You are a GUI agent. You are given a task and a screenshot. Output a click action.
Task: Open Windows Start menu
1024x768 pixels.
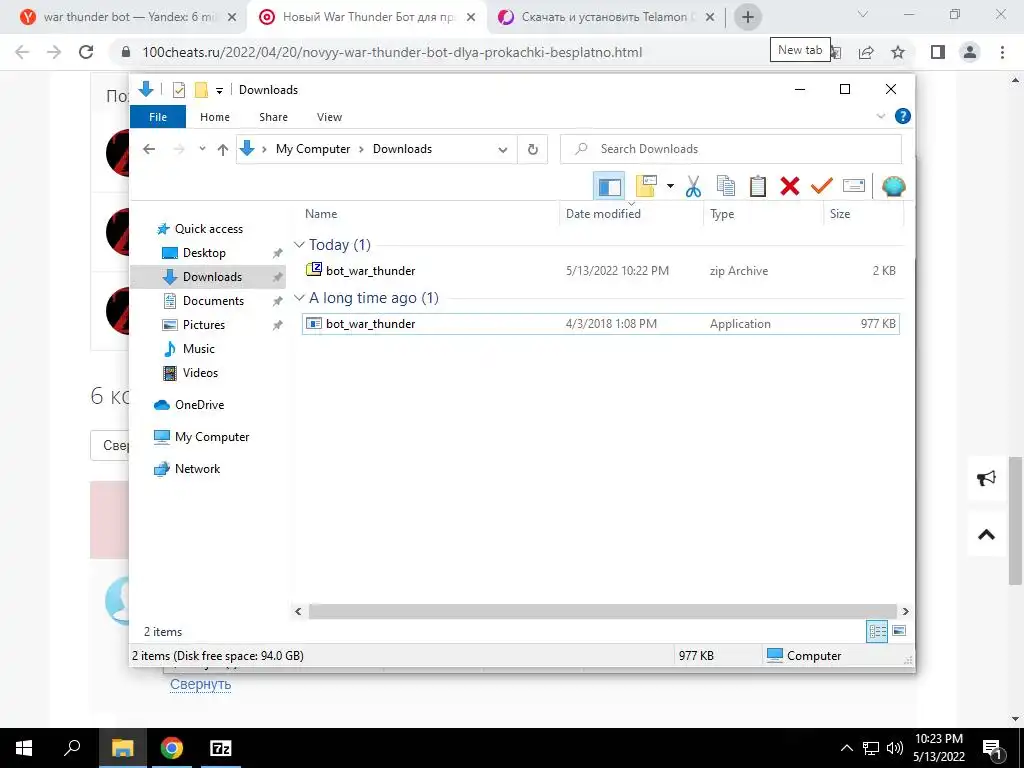(x=24, y=748)
